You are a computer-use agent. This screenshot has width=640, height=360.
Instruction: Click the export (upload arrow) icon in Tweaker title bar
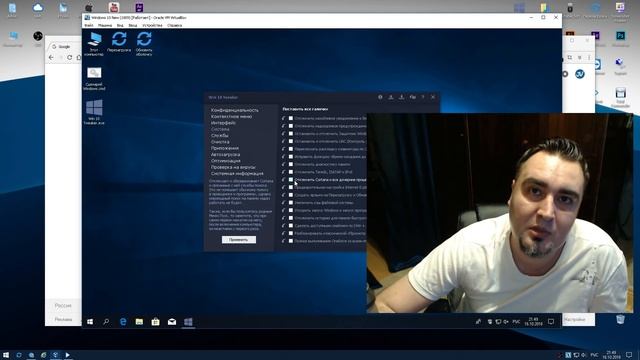point(391,97)
